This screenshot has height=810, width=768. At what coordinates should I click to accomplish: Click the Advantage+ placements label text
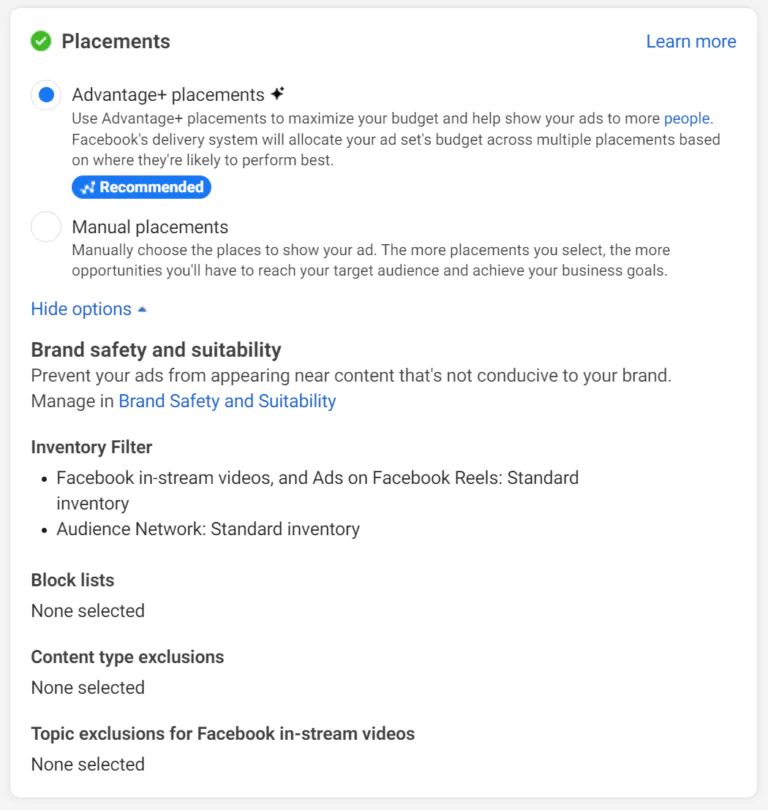(x=168, y=95)
